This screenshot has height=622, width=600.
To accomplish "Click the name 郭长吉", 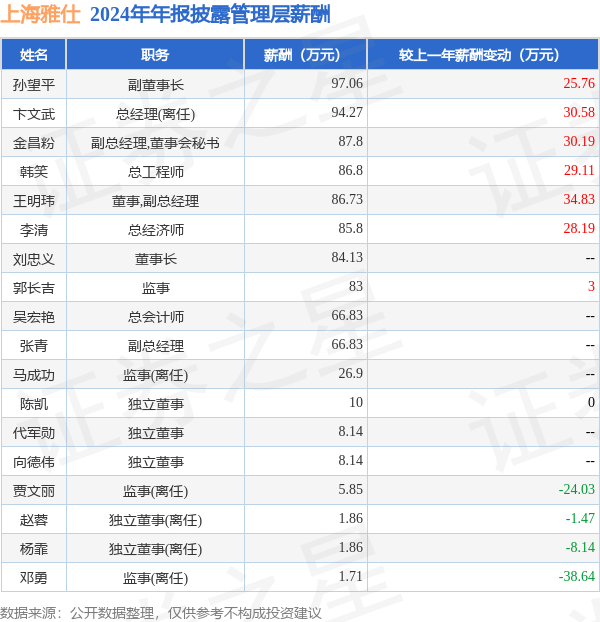I will click(x=34, y=288).
